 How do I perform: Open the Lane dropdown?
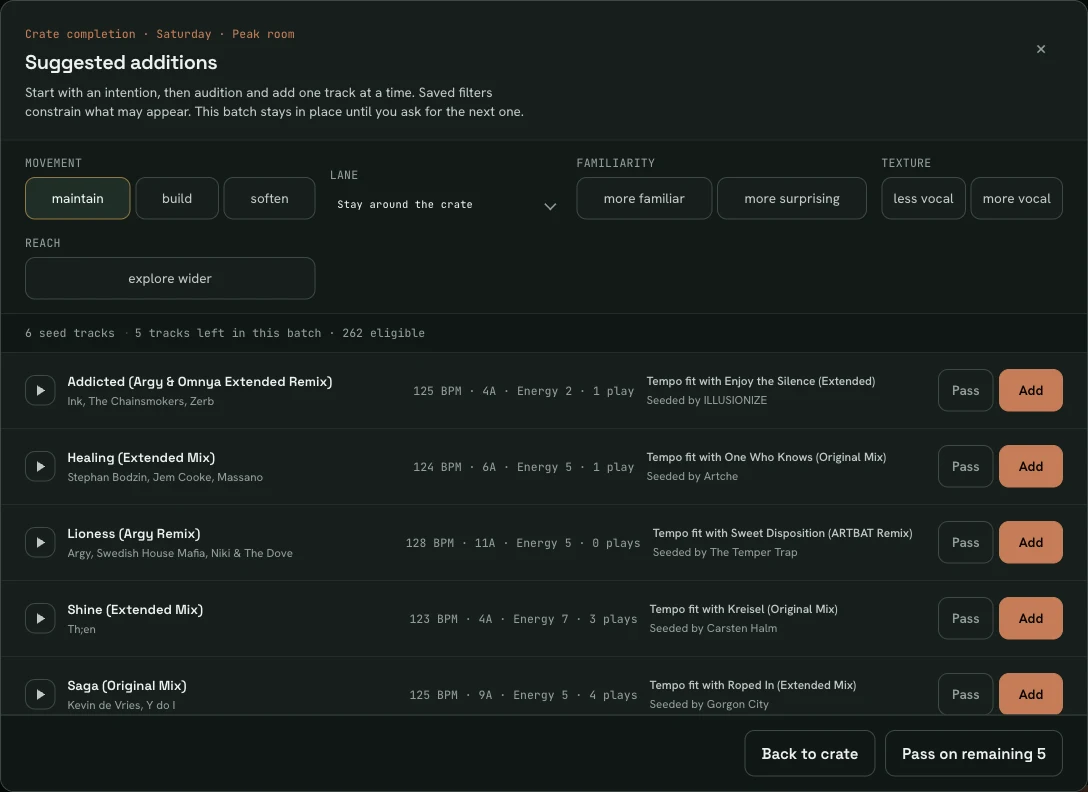[446, 205]
